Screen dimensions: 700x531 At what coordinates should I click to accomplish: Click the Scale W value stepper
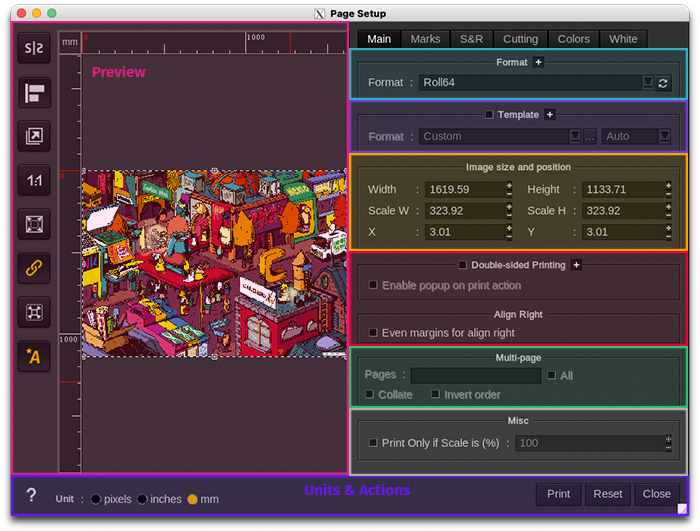pyautogui.click(x=509, y=211)
